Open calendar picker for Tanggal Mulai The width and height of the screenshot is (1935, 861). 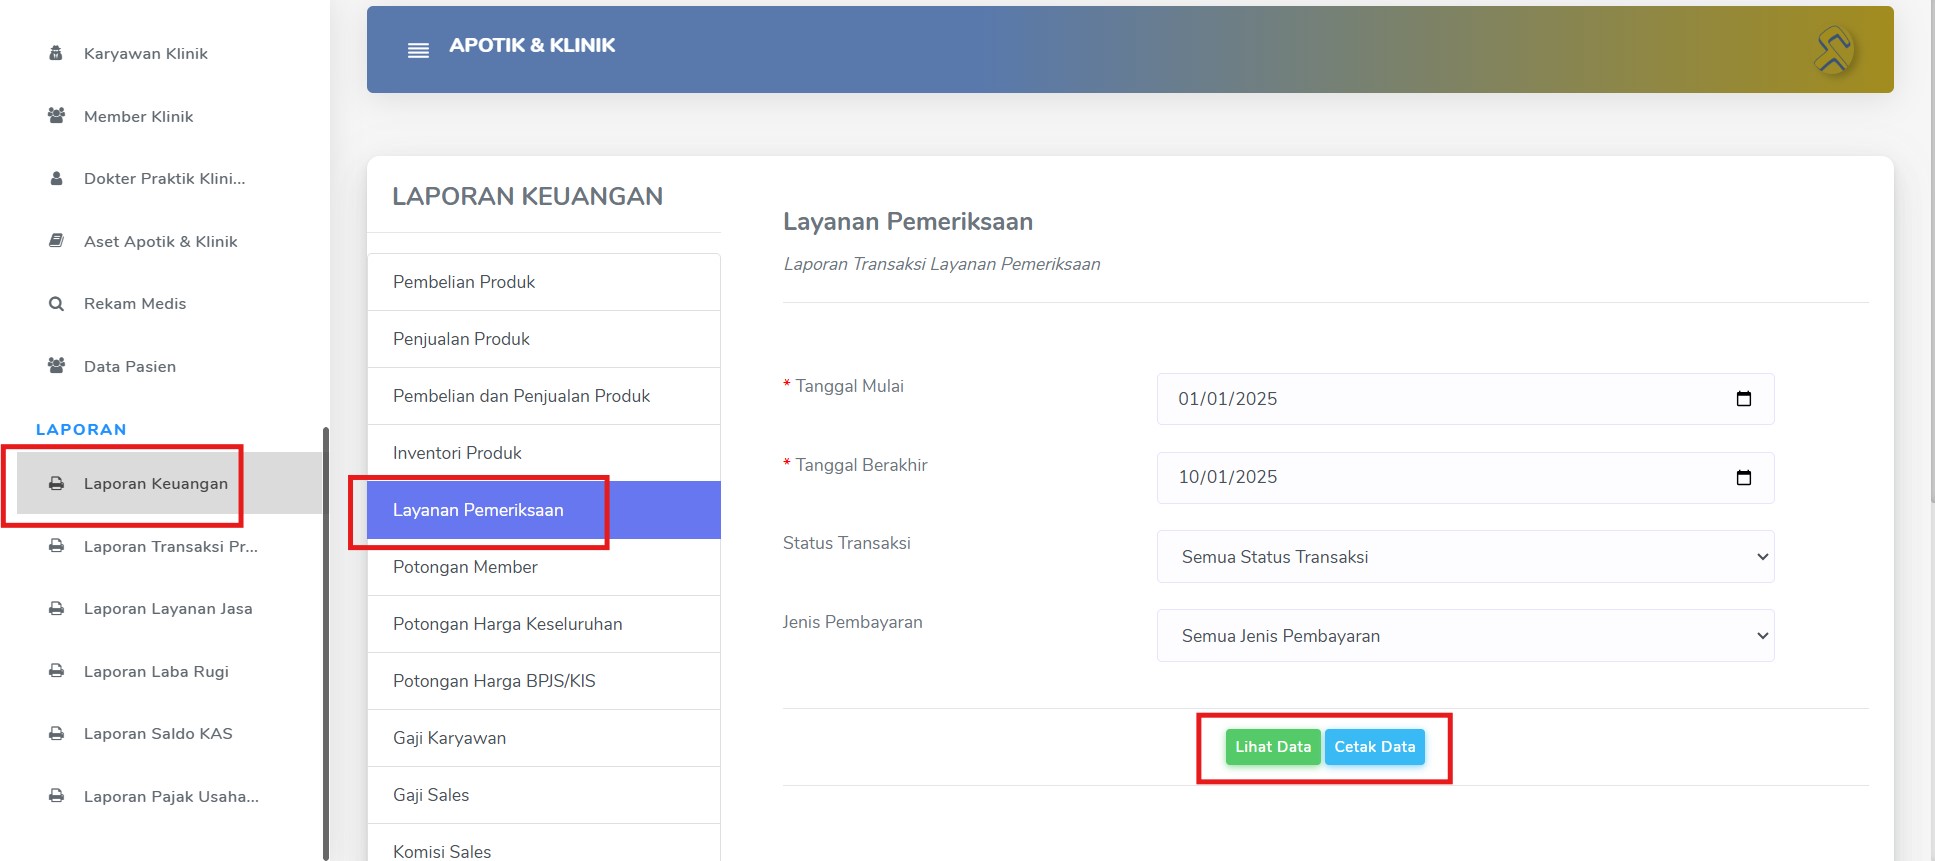pyautogui.click(x=1743, y=399)
